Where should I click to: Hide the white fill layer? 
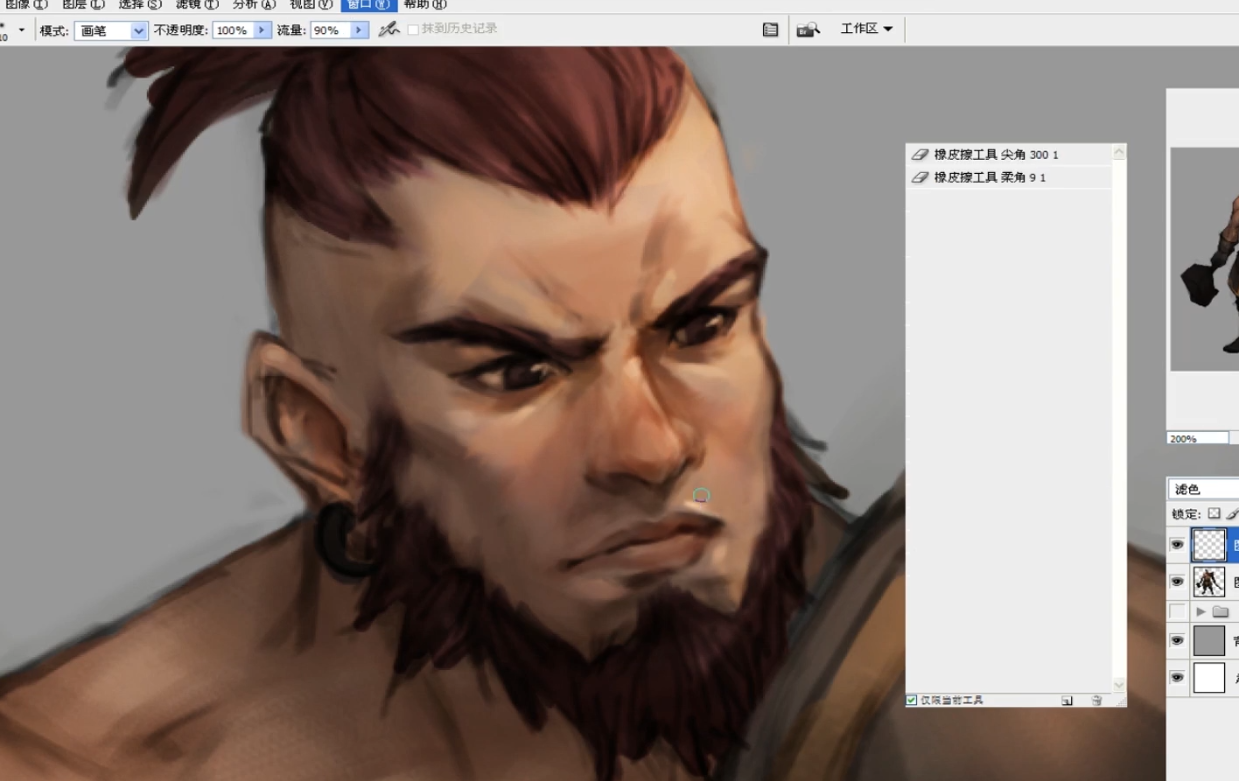(x=1177, y=678)
